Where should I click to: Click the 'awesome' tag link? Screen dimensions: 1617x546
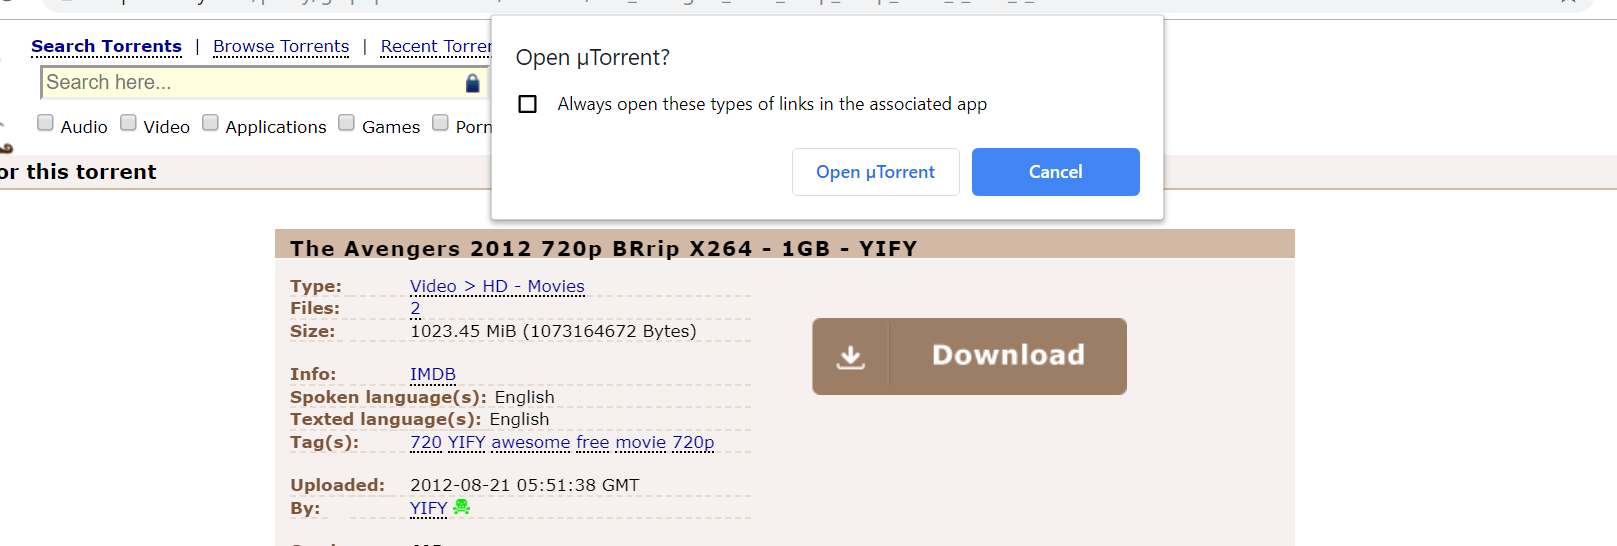531,442
